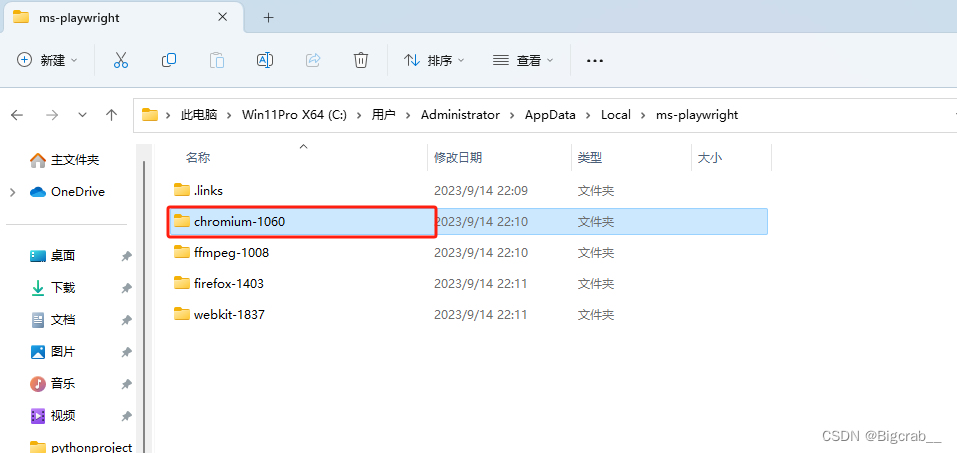
Task: Go forward with the right arrow
Action: tap(52, 115)
